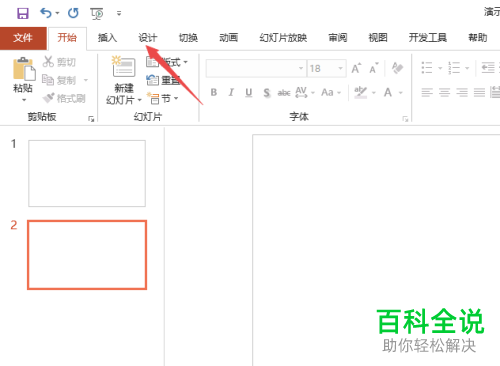Click the main slide editing canvas
The width and height of the screenshot is (500, 366).
pos(376,250)
